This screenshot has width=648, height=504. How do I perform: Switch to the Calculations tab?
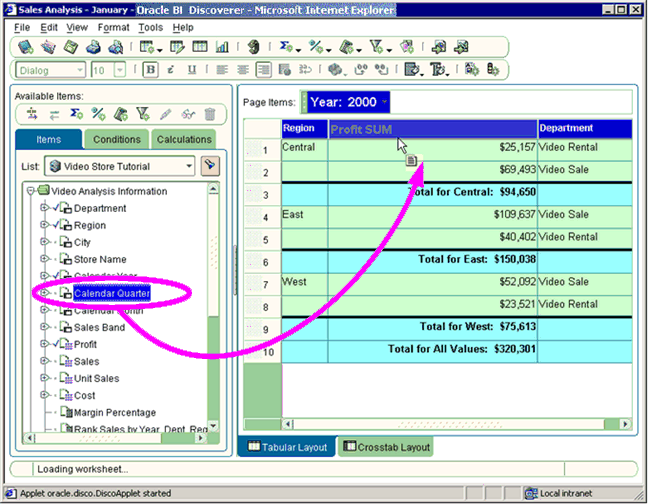(x=184, y=139)
